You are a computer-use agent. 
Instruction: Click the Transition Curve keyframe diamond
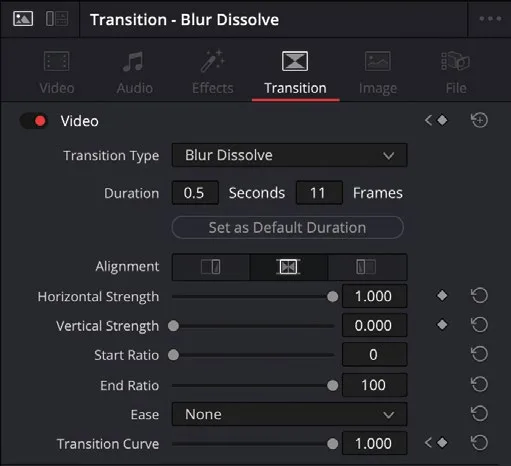coord(442,443)
